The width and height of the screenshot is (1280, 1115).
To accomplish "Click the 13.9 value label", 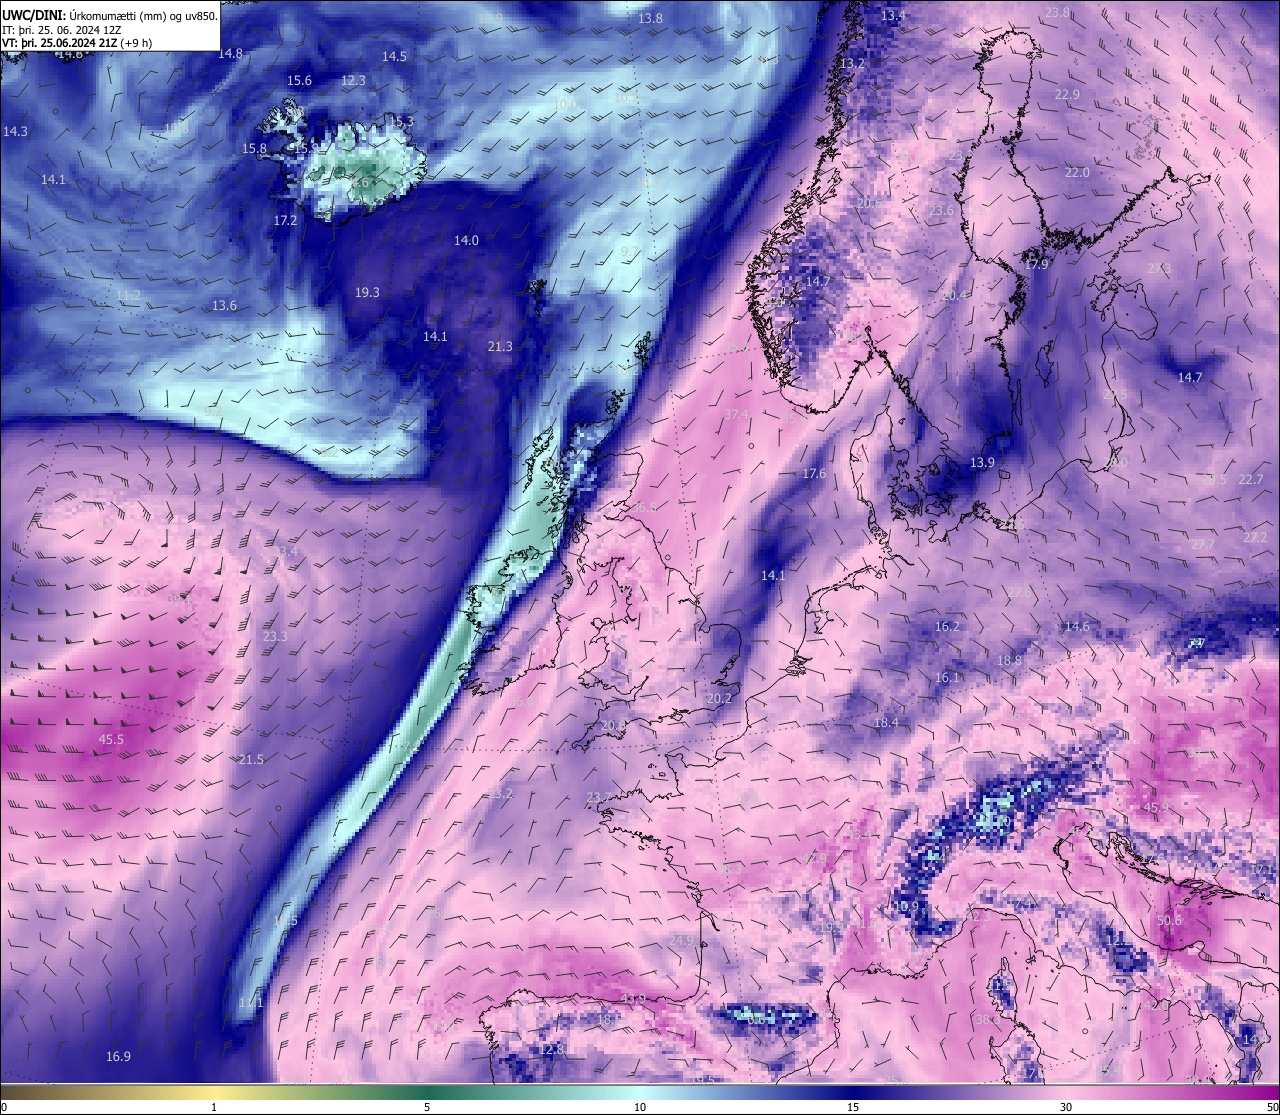I will (x=982, y=463).
